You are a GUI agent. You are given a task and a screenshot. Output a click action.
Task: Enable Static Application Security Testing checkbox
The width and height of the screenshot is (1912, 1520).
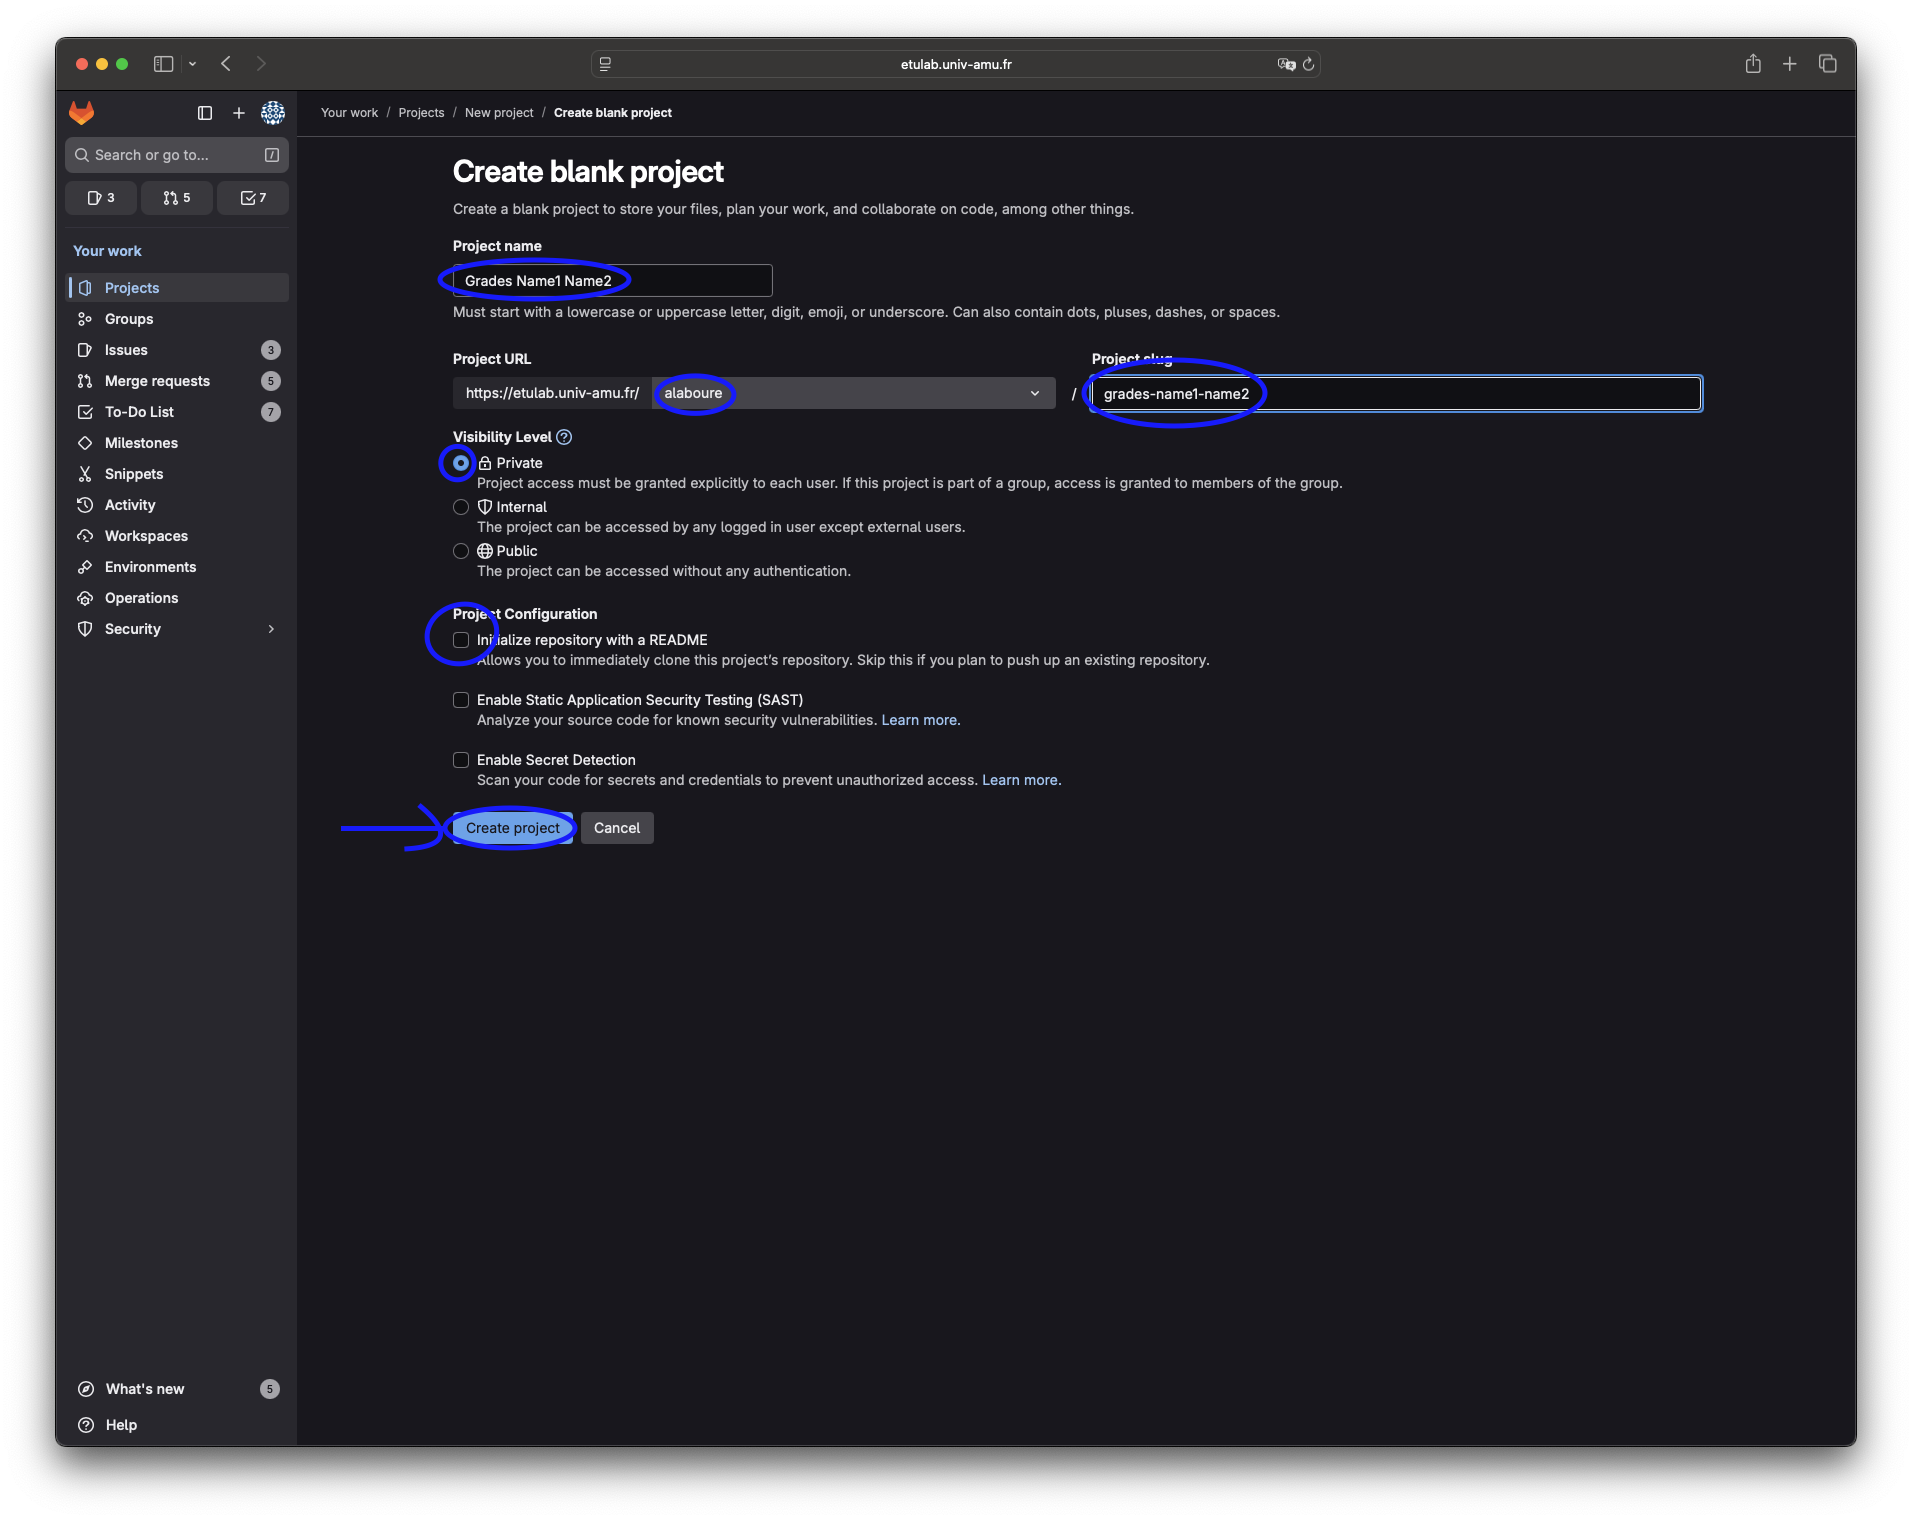point(461,700)
